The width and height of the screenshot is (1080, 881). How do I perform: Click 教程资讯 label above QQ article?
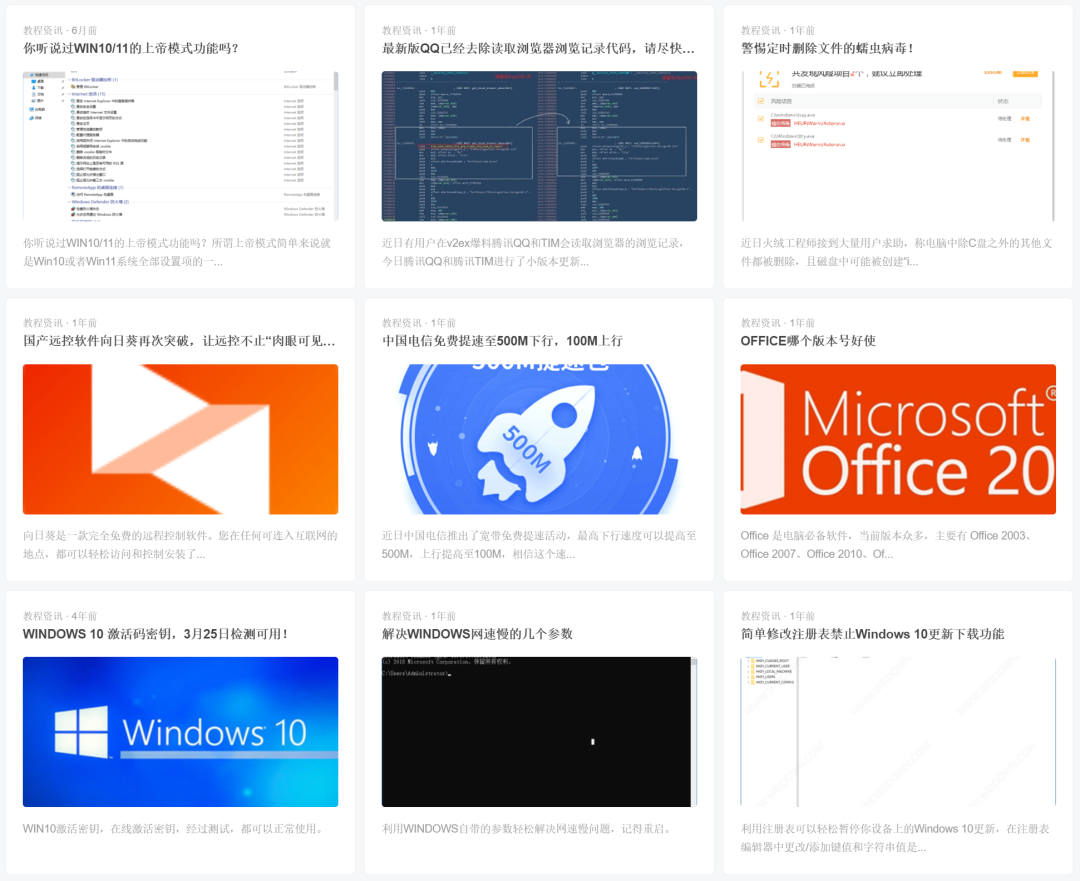coord(402,30)
